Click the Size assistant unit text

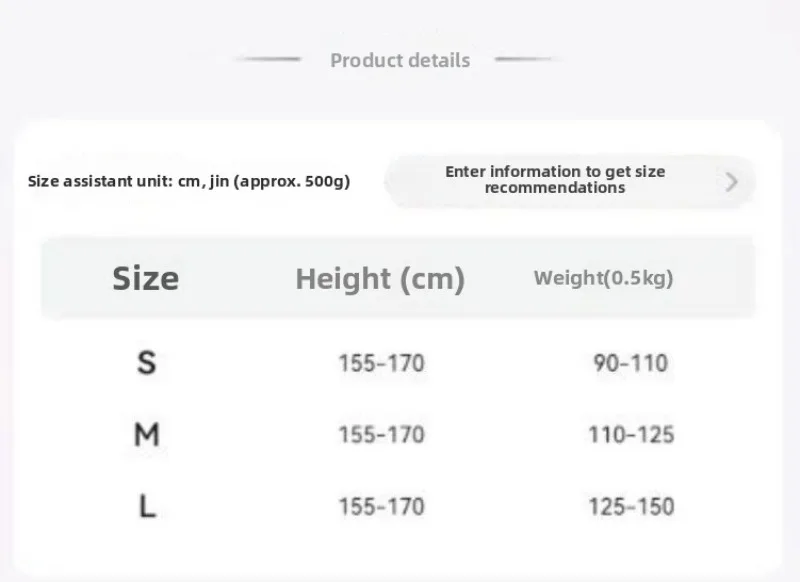coord(189,181)
